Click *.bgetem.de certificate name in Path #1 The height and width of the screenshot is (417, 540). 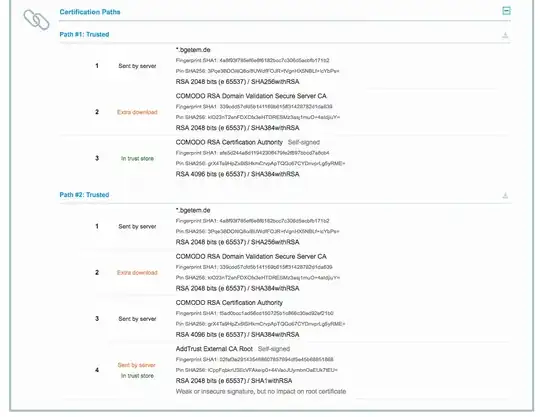point(193,50)
